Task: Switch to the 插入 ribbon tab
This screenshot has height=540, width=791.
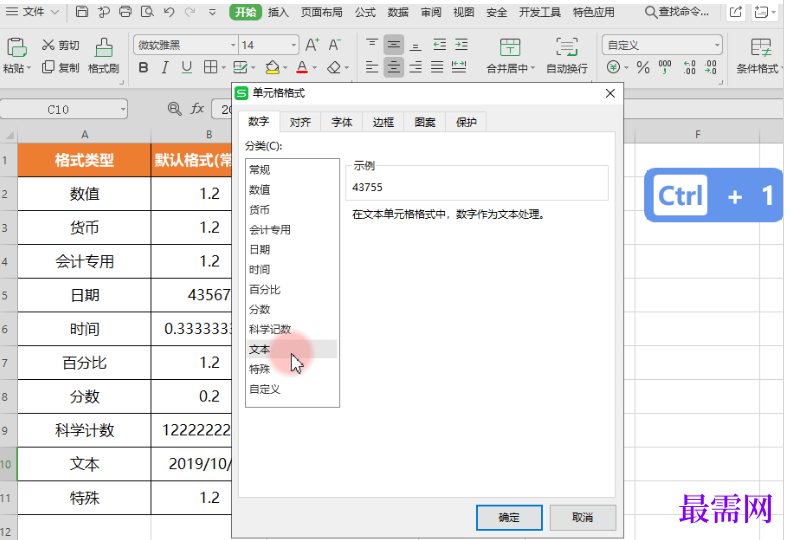Action: tap(278, 12)
